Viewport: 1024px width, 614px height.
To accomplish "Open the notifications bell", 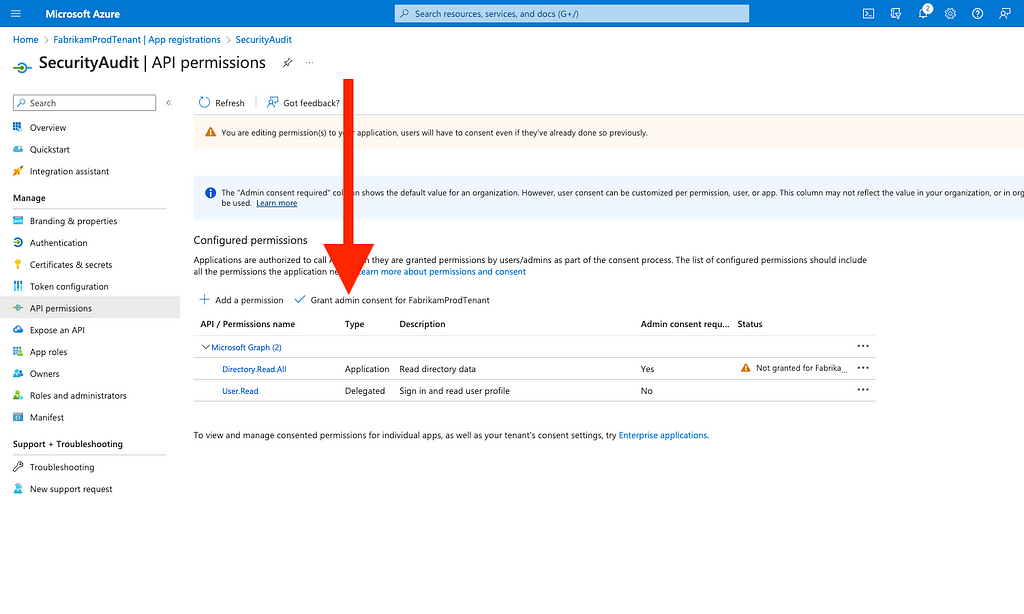I will 923,13.
